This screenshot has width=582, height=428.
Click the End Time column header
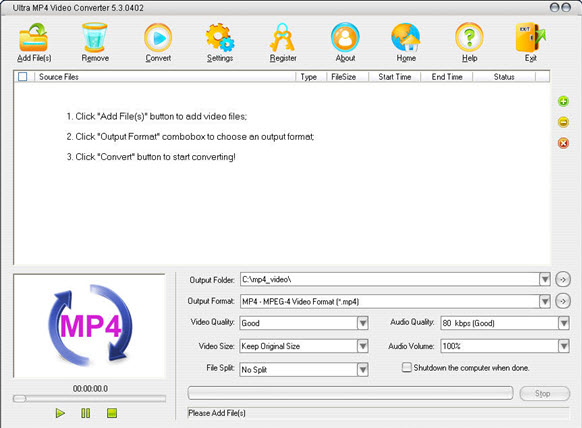(x=447, y=77)
